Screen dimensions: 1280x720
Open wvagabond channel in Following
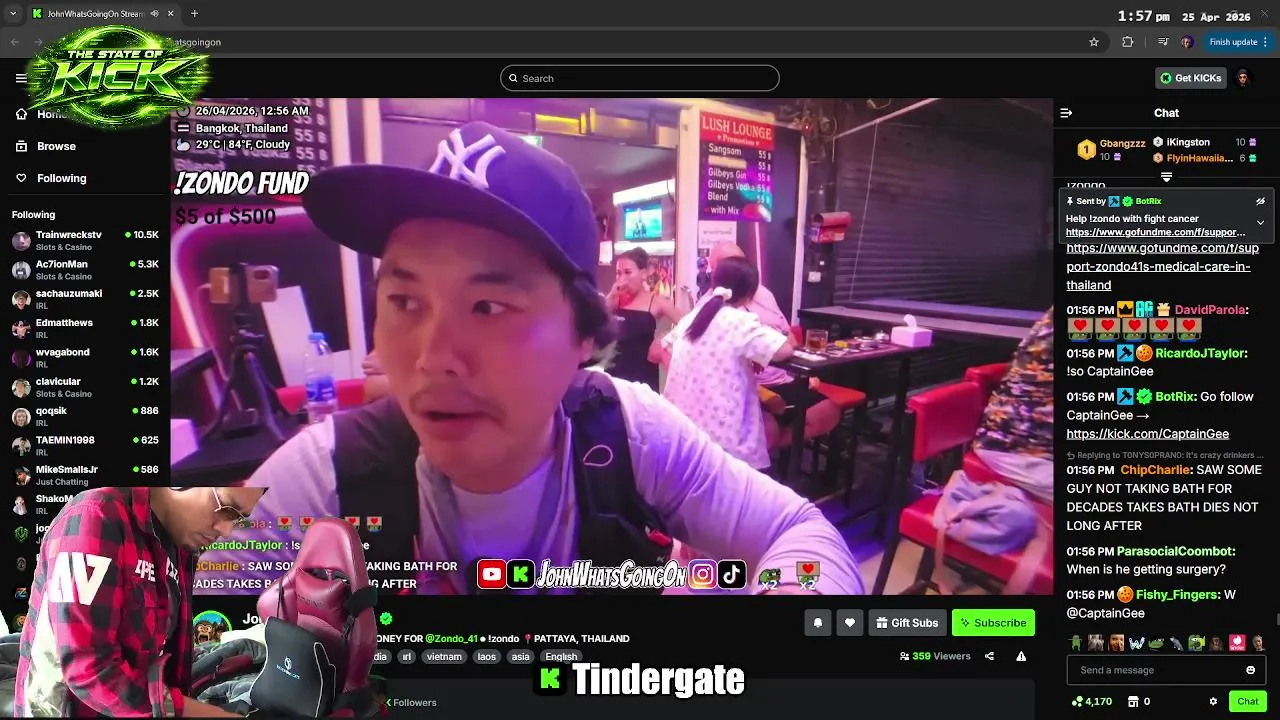pyautogui.click(x=85, y=358)
